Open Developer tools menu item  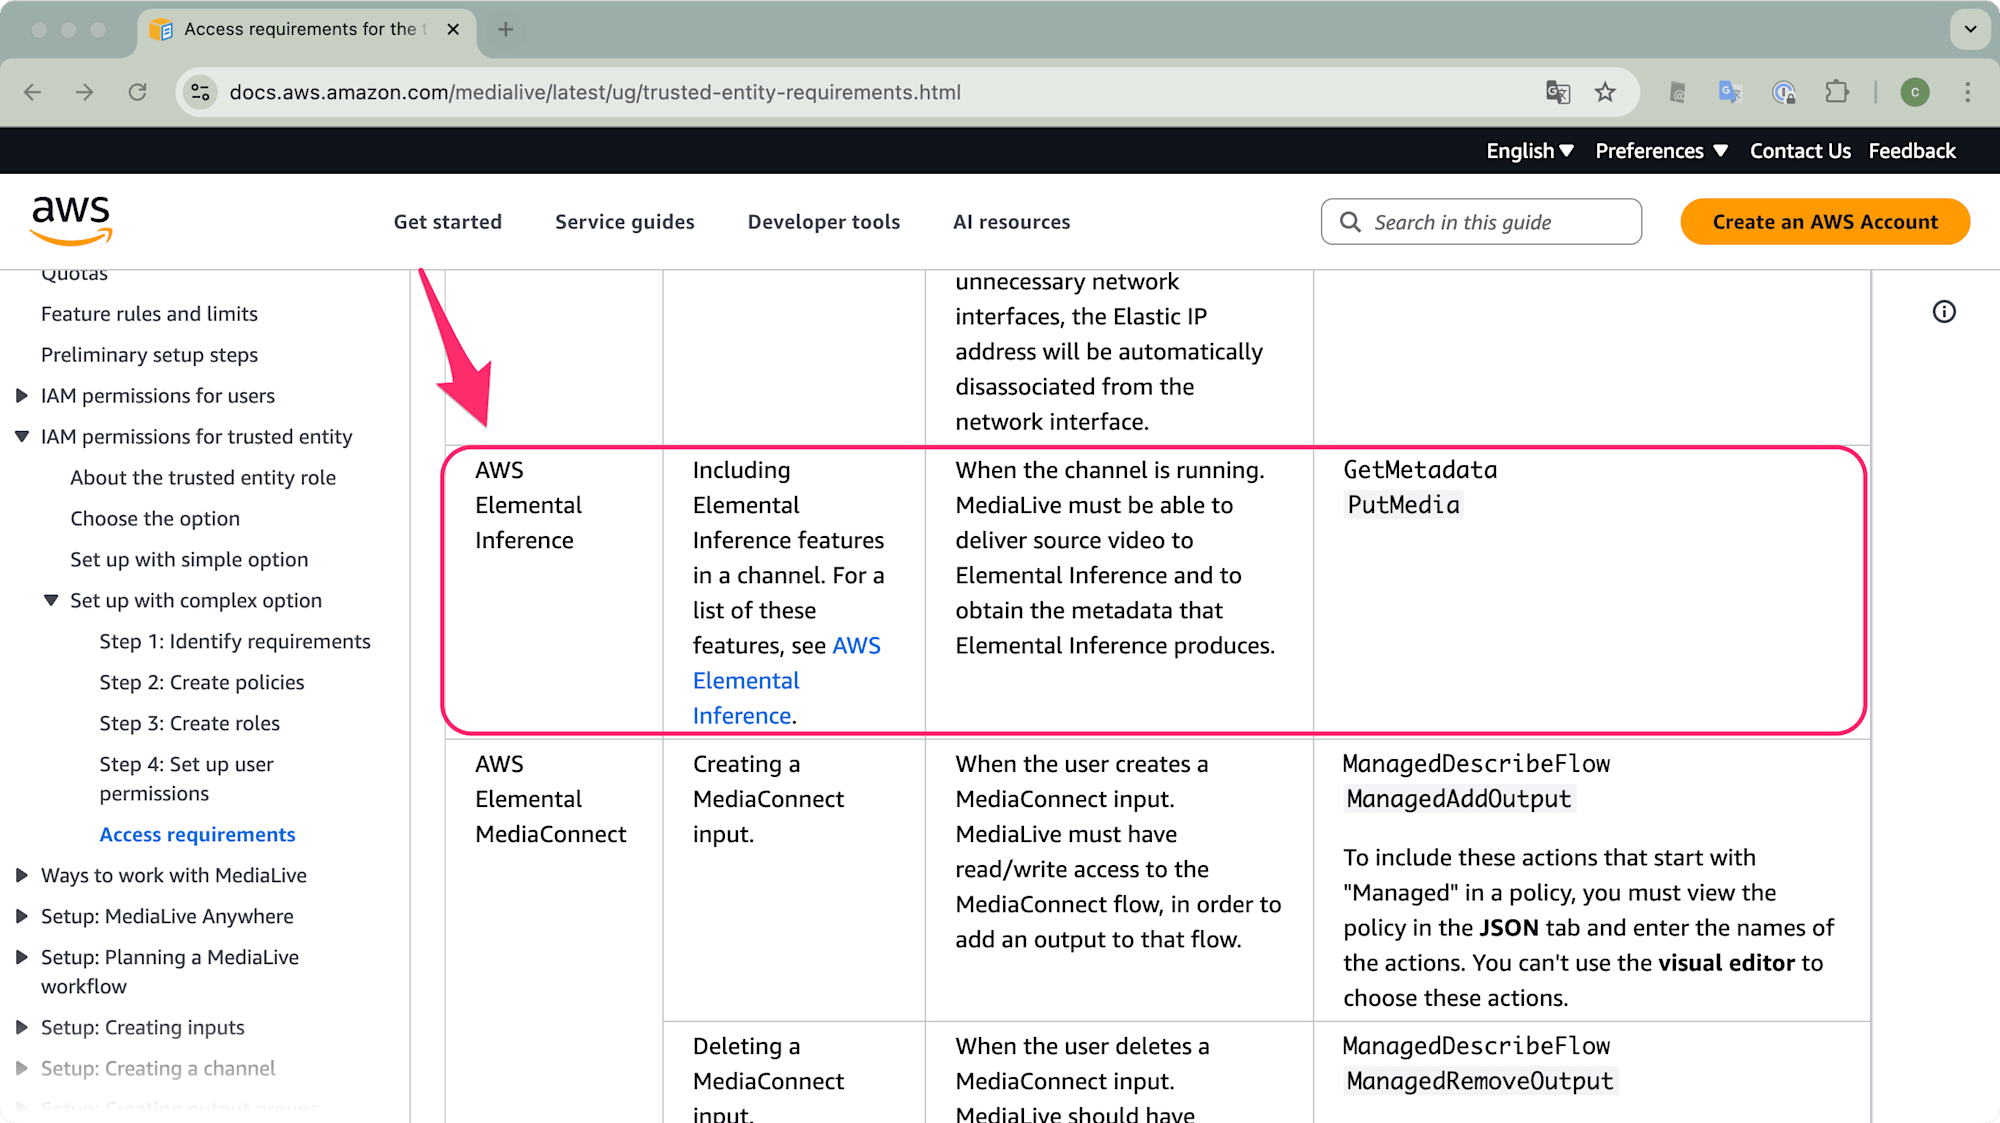tap(823, 222)
